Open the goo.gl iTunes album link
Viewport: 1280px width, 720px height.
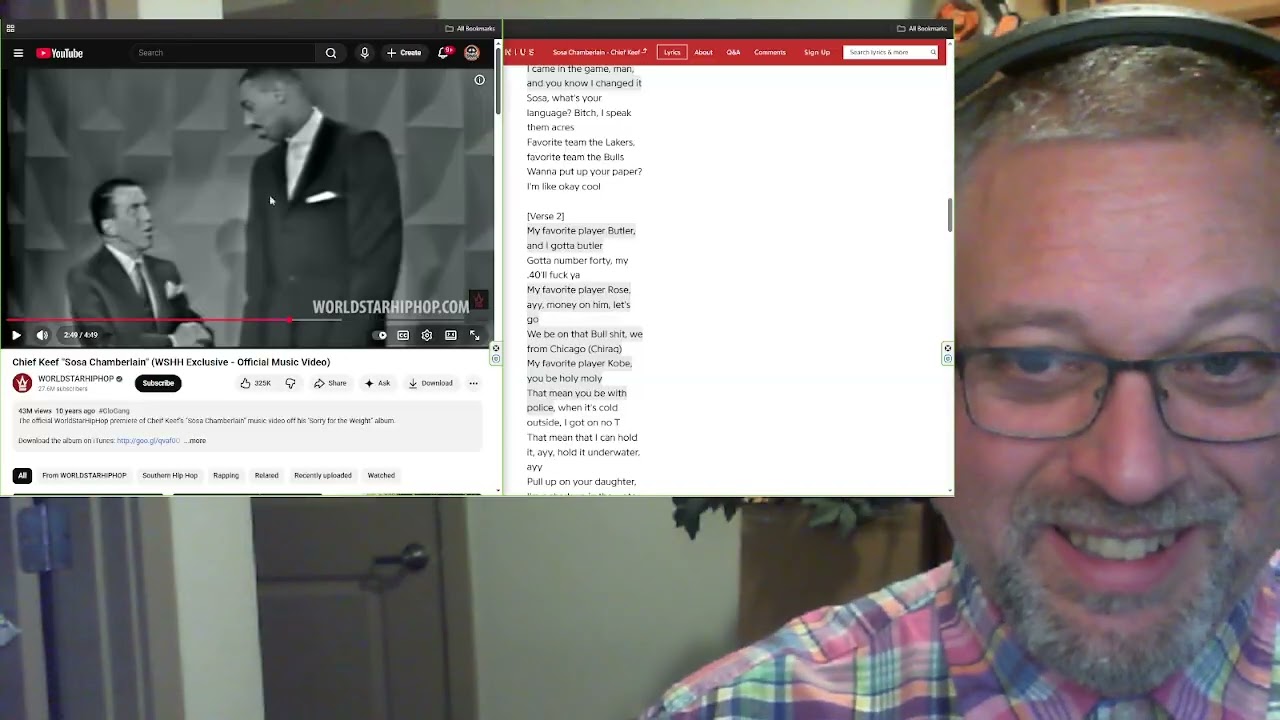pyautogui.click(x=148, y=441)
